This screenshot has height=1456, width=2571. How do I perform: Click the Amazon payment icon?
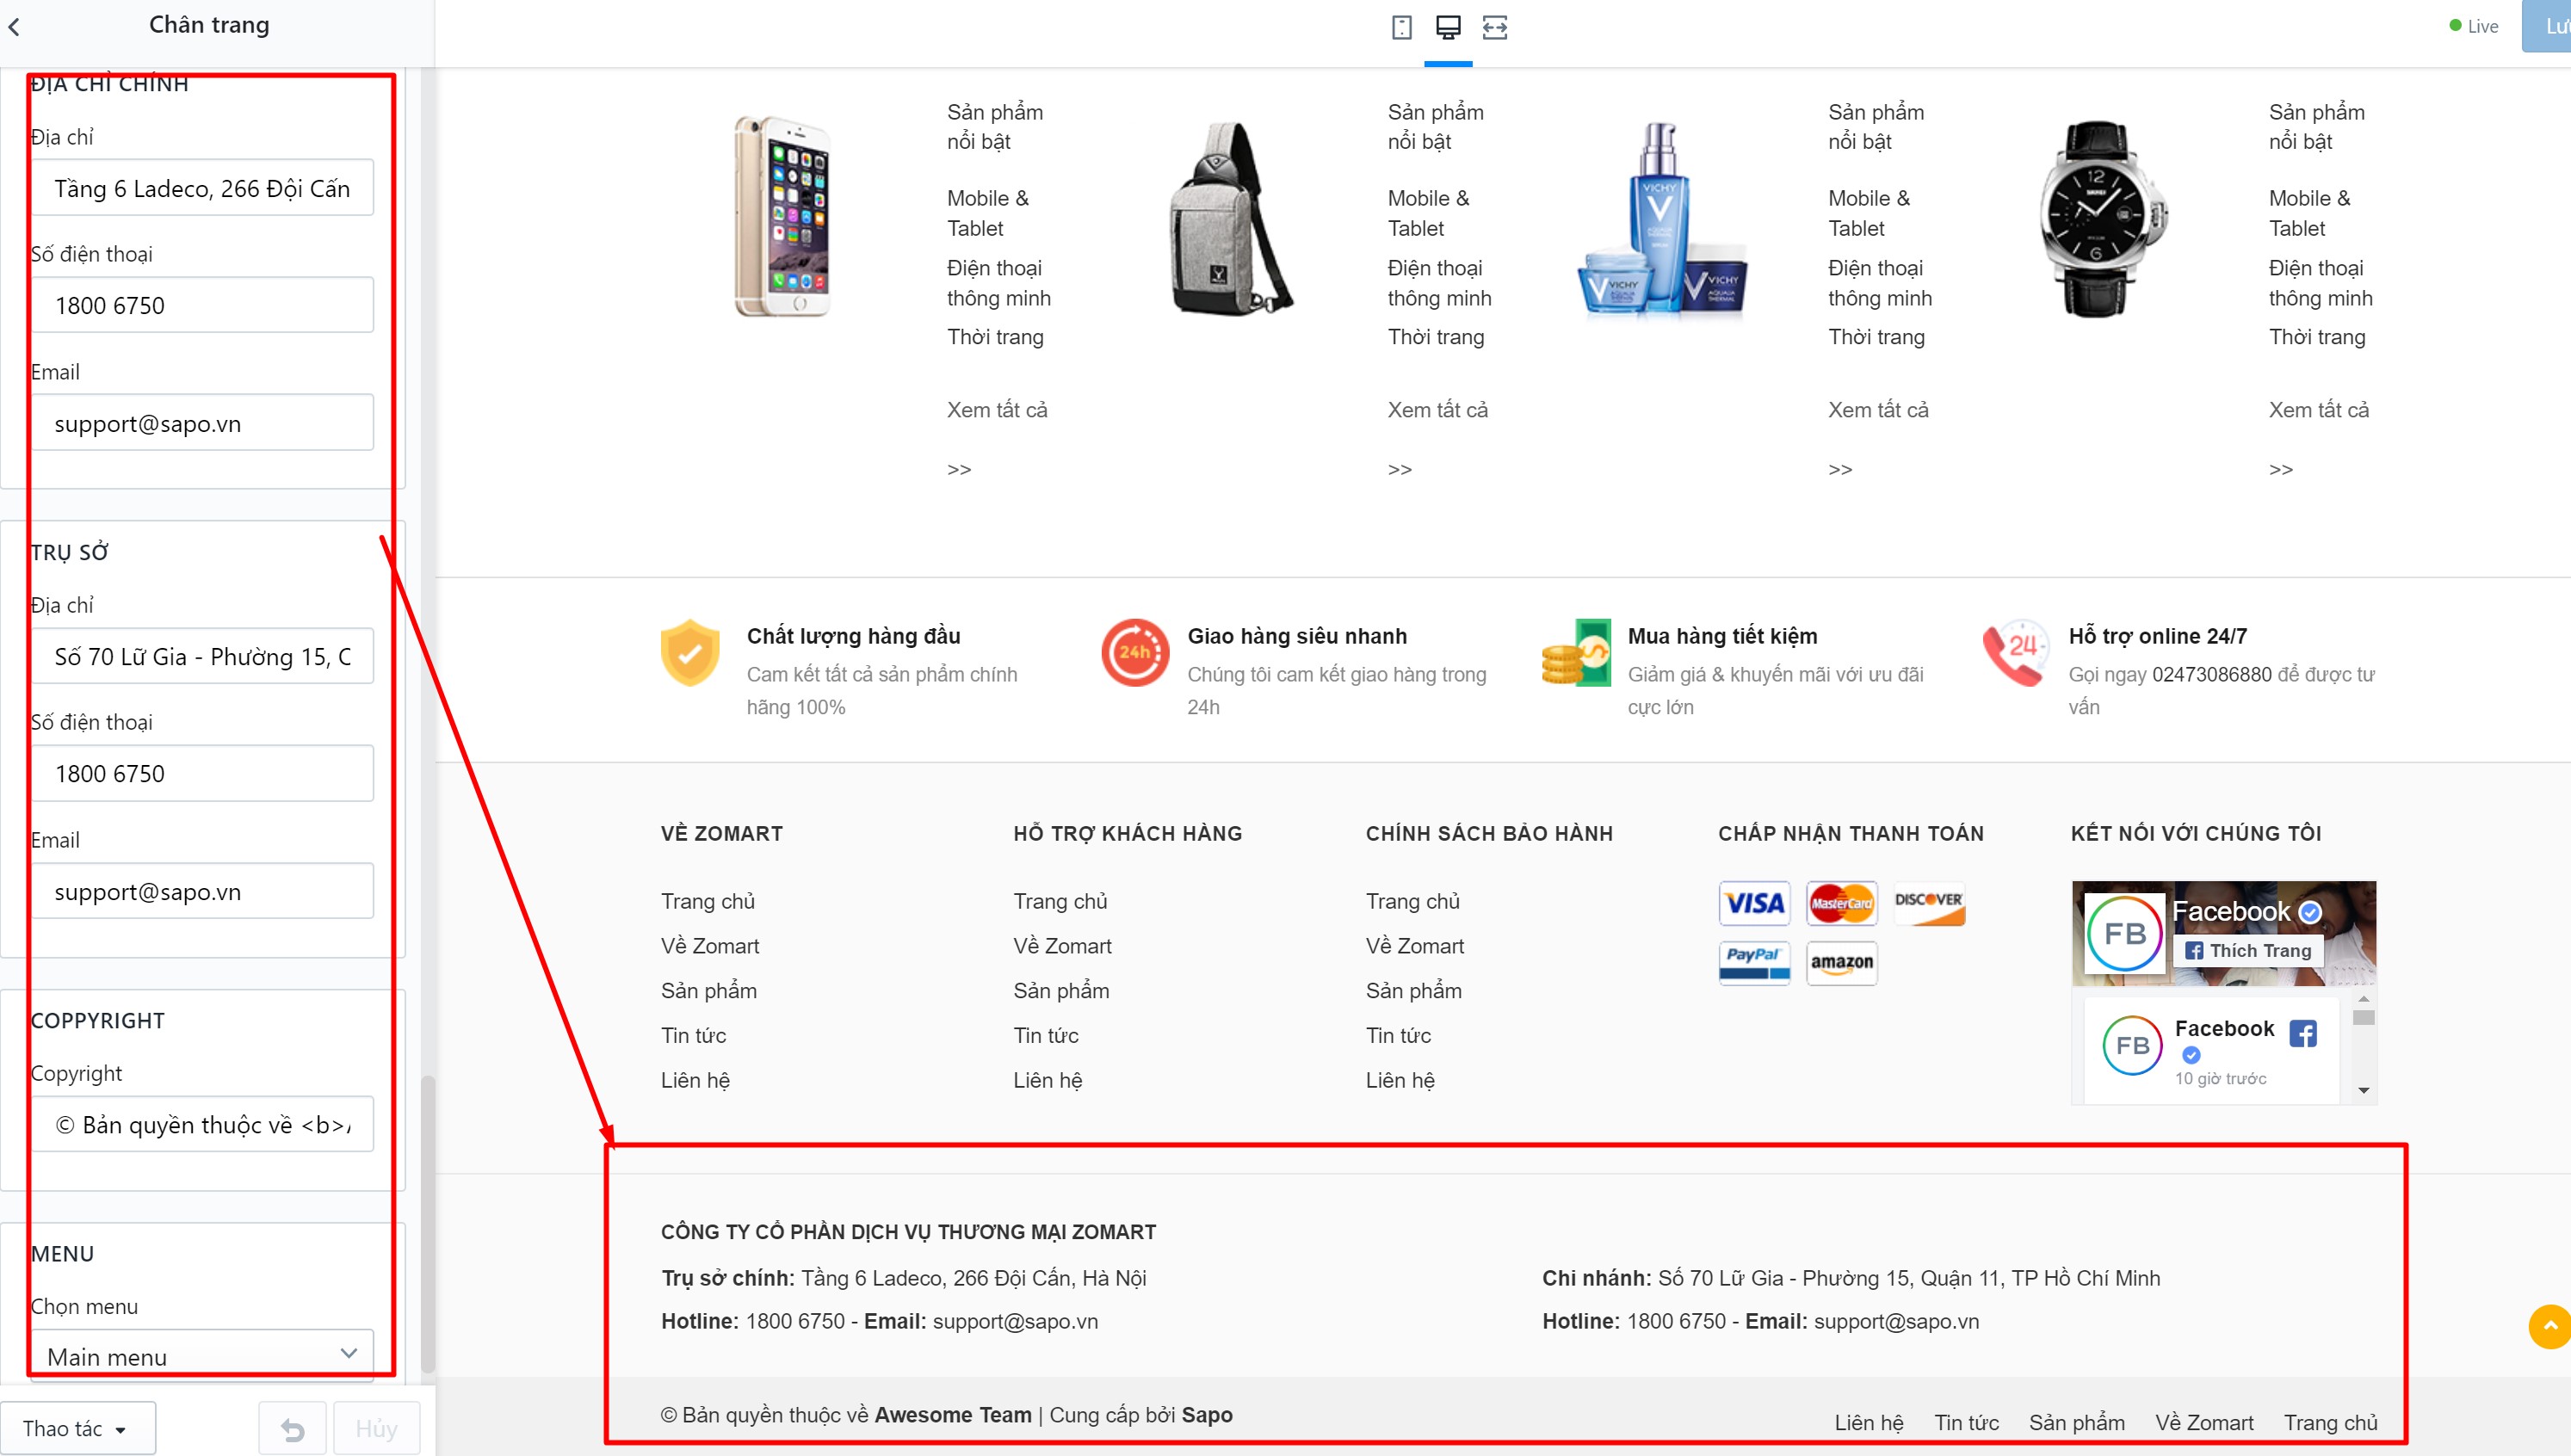click(1841, 963)
